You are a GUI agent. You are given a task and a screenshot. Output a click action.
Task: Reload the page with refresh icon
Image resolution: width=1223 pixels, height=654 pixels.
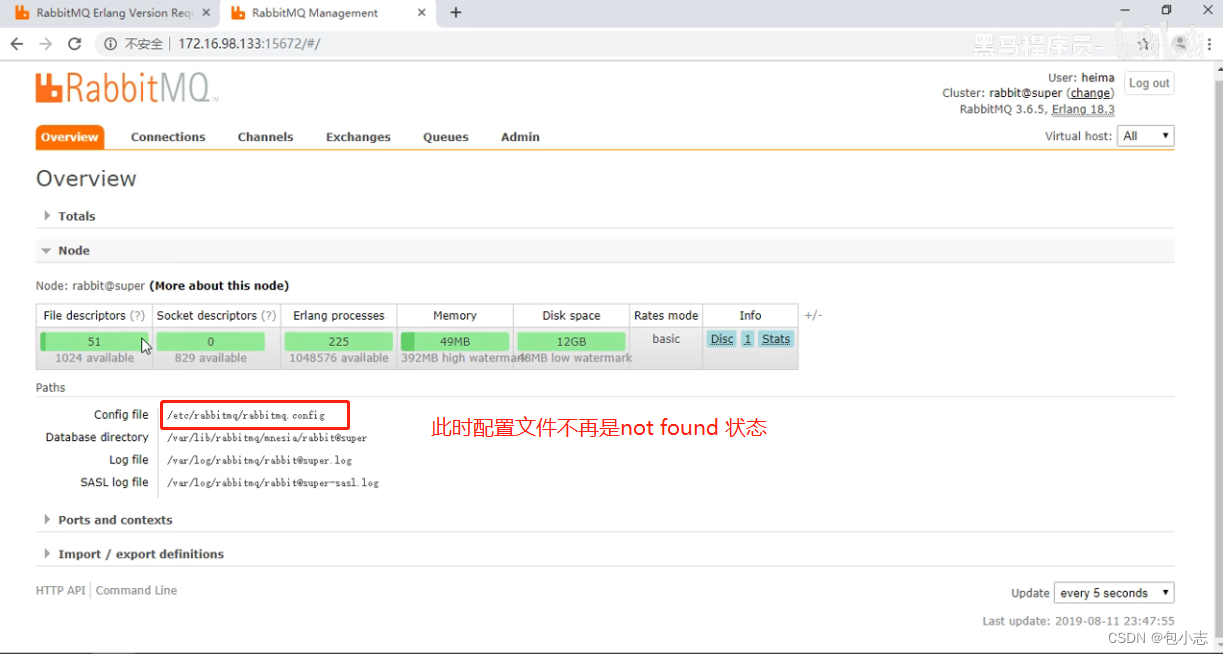coord(74,44)
